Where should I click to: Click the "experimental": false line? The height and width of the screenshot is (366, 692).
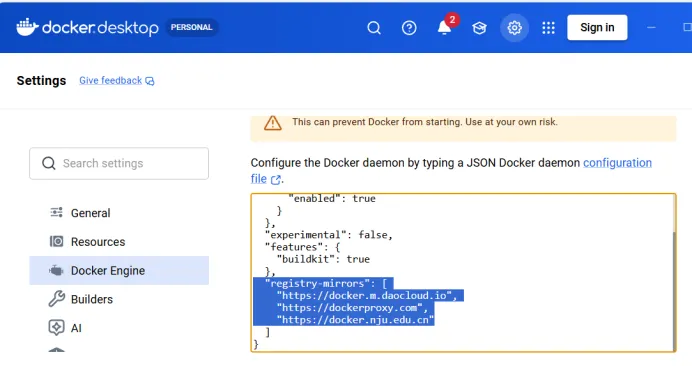coord(329,235)
